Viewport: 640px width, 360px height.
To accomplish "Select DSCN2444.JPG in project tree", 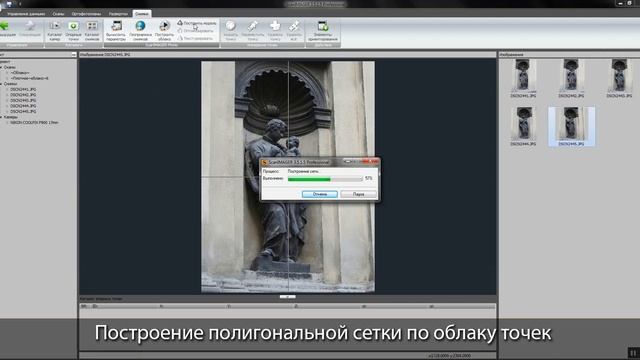I will pyautogui.click(x=23, y=106).
